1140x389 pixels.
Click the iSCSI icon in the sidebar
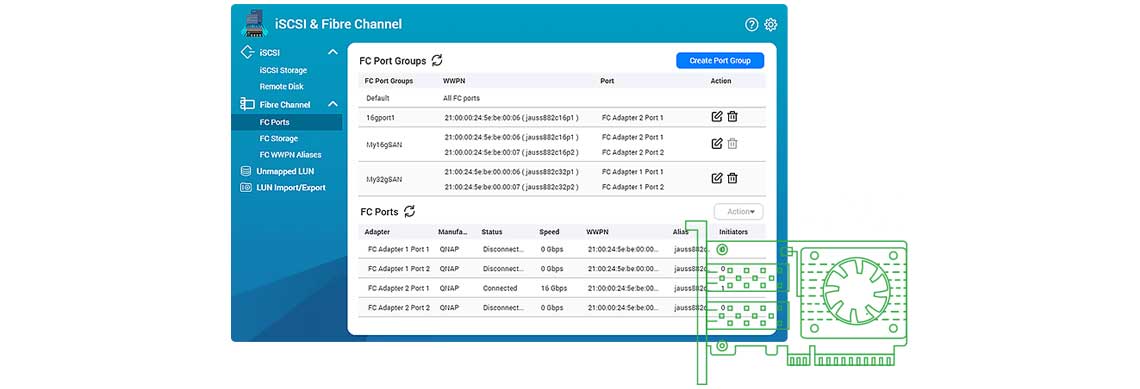click(247, 52)
